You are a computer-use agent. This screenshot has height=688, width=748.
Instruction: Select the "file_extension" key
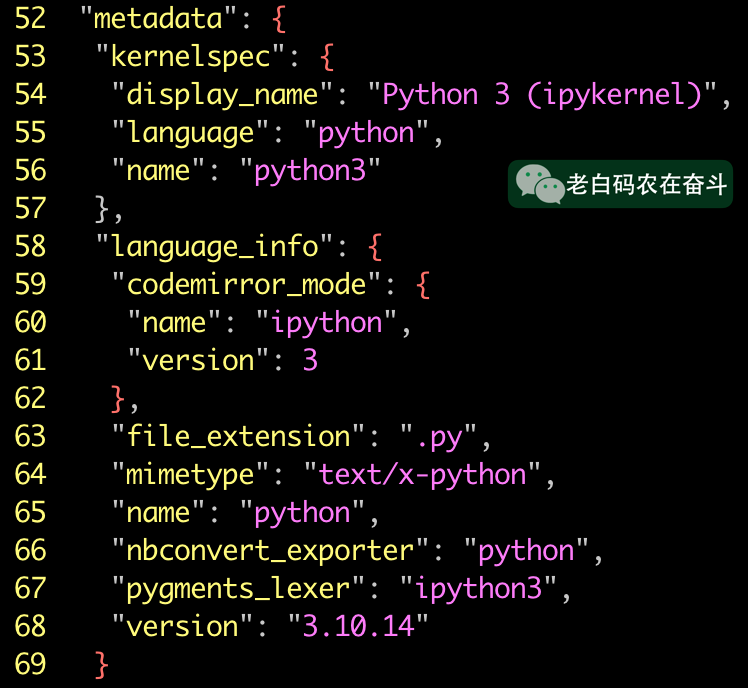click(238, 437)
